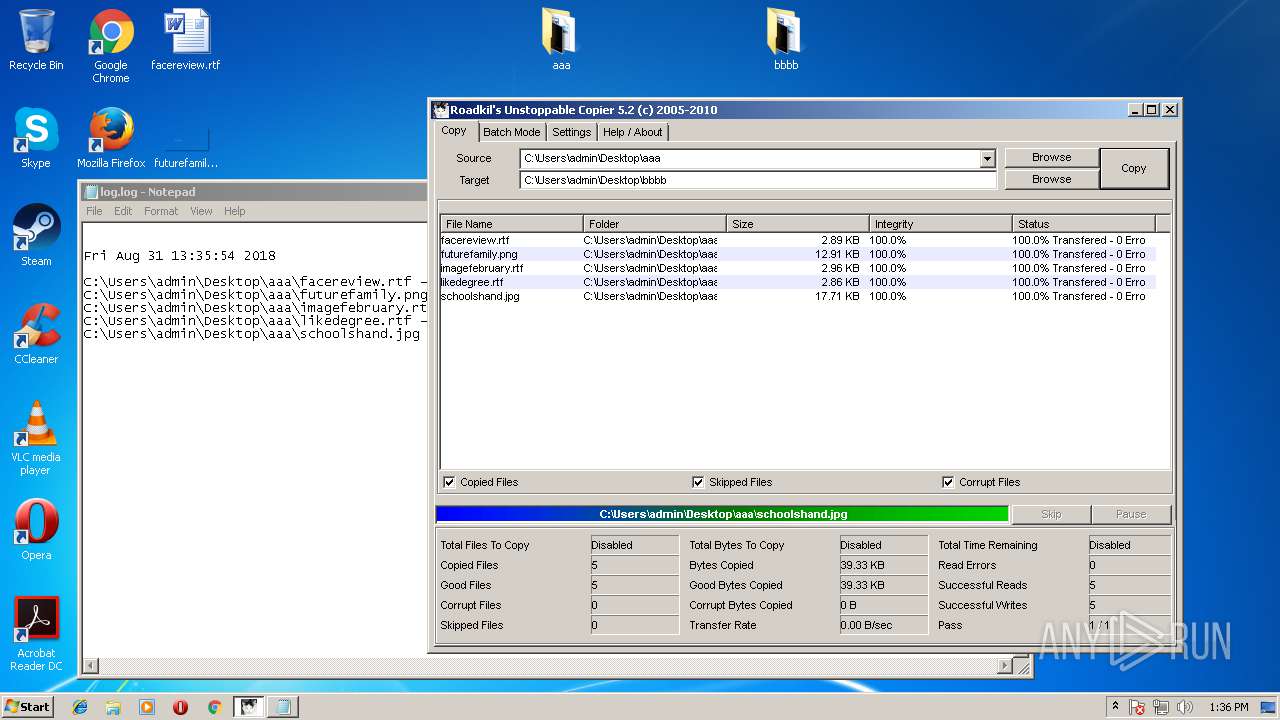Click the Skip button
The image size is (1280, 720).
(x=1051, y=514)
